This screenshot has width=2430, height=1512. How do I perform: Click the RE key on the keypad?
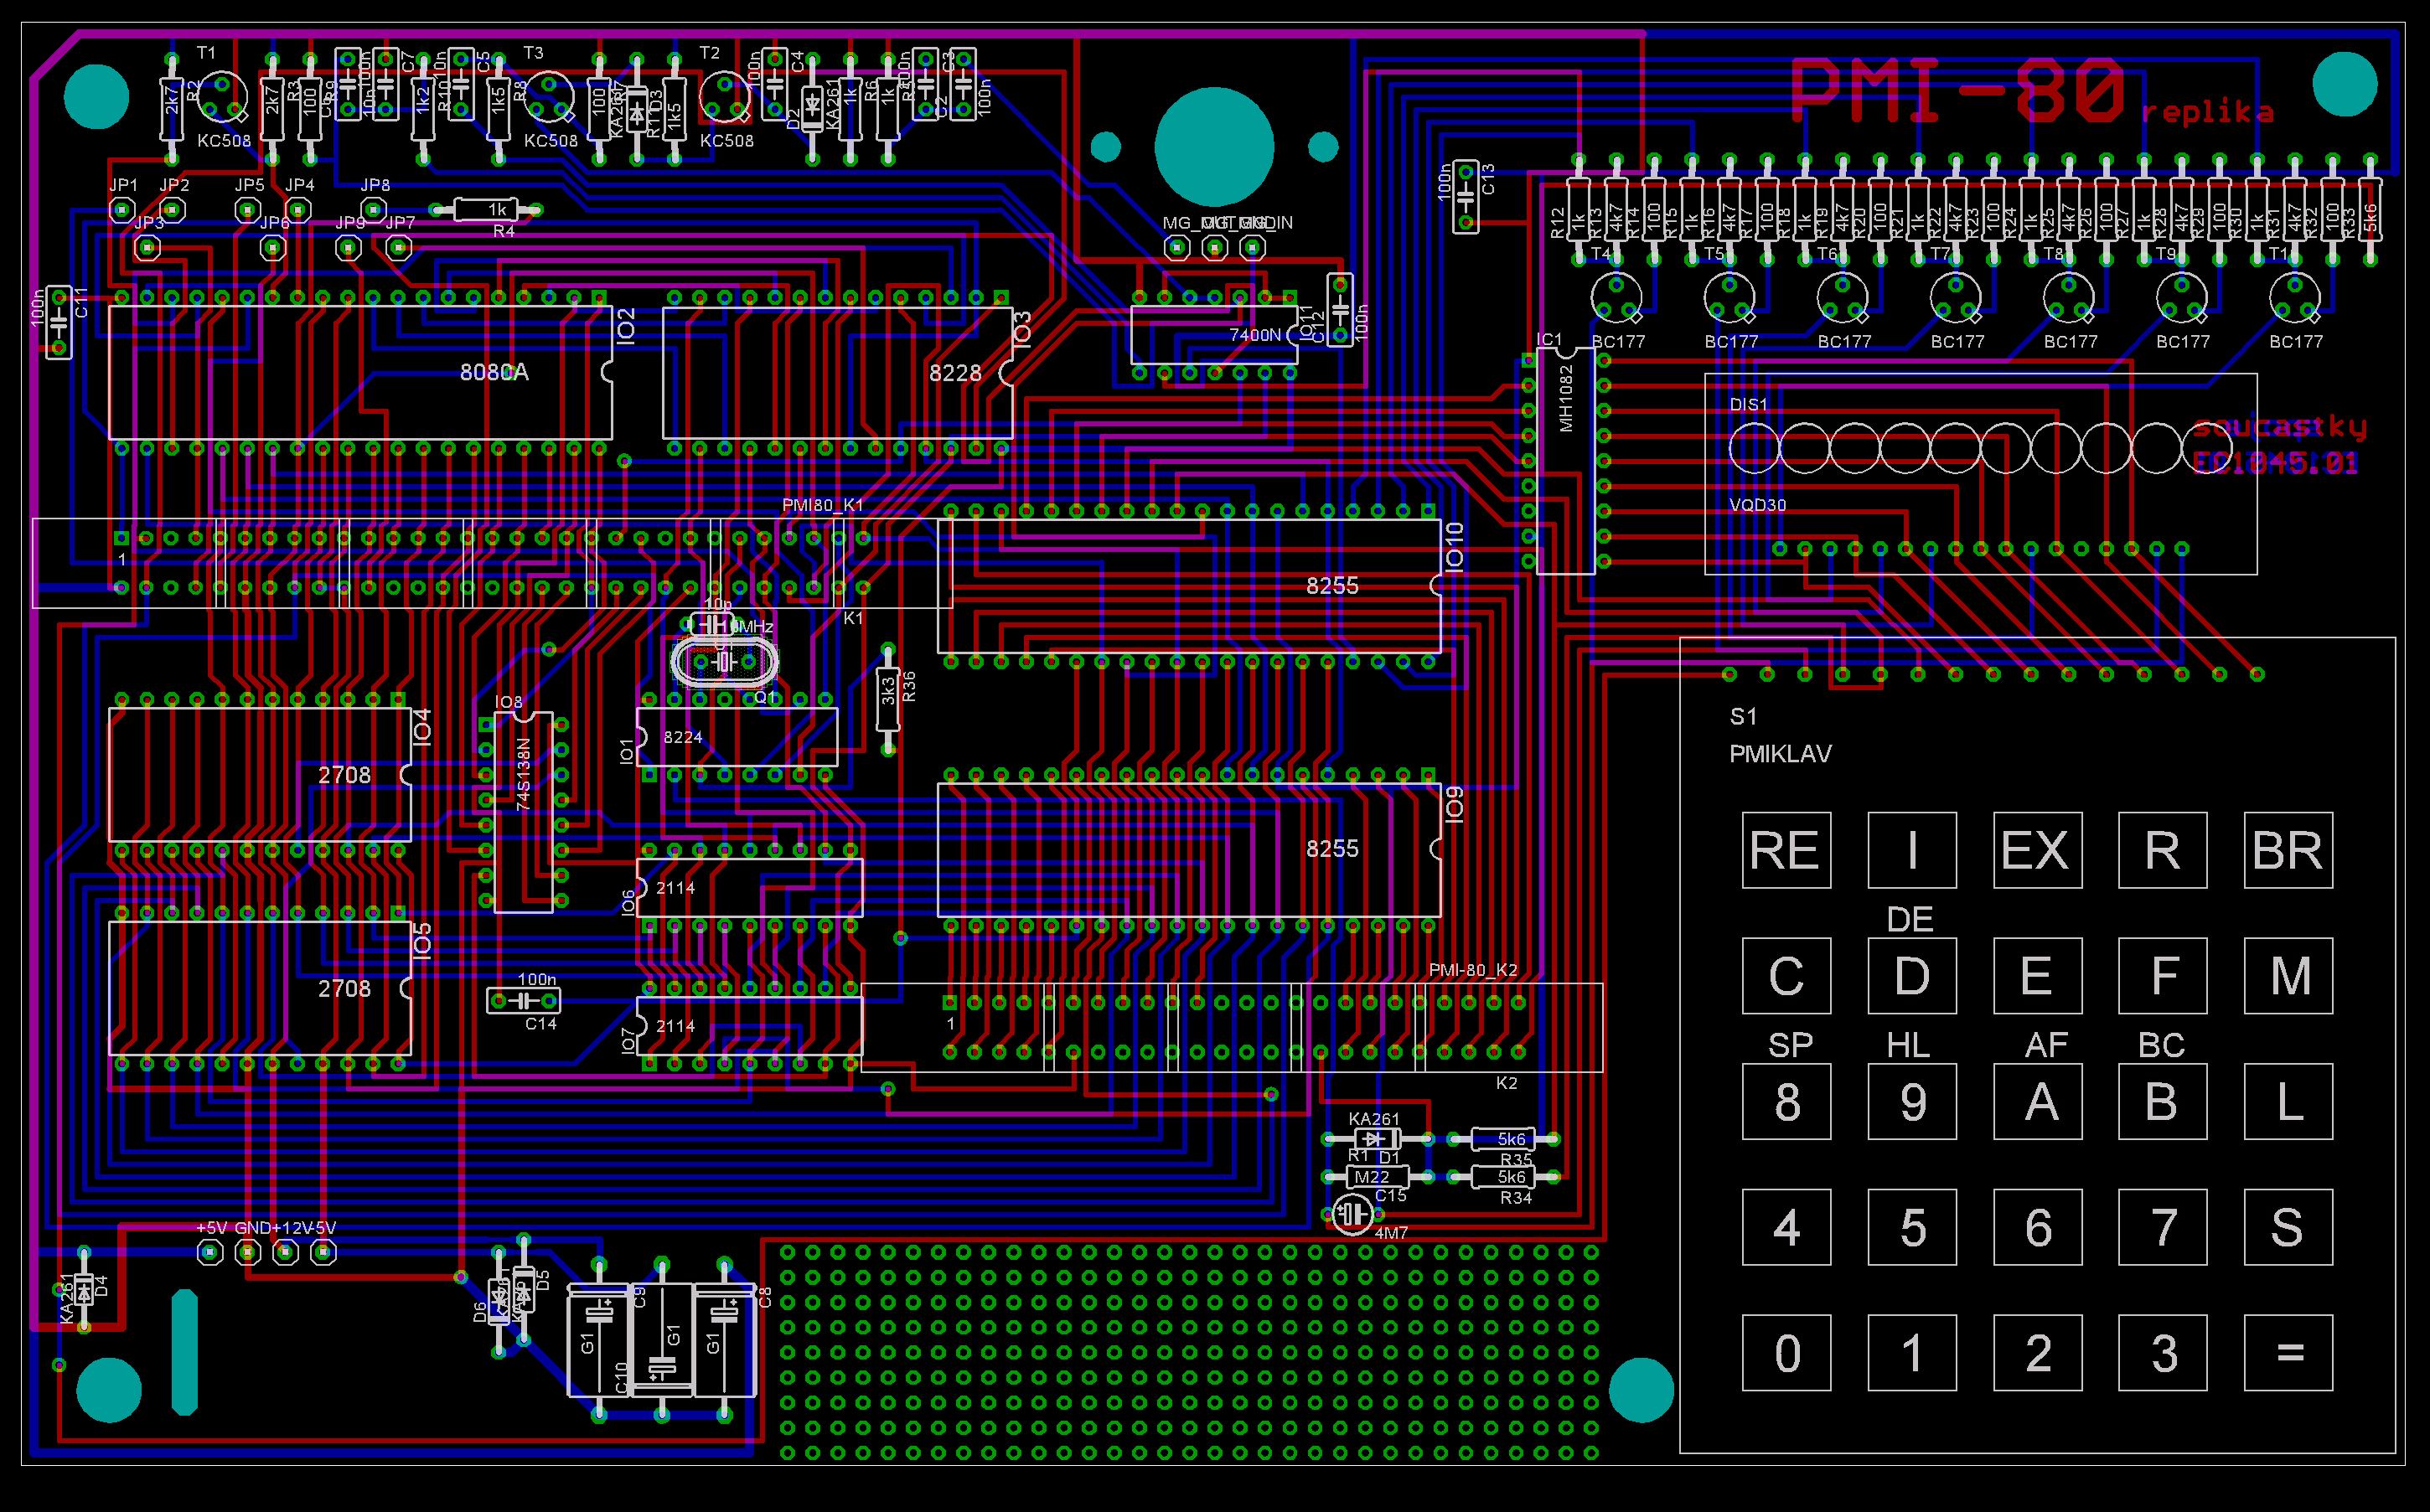[x=1786, y=850]
